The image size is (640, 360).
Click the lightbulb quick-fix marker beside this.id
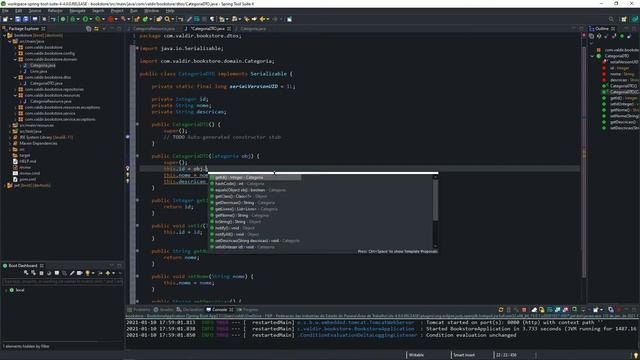coord(127,169)
